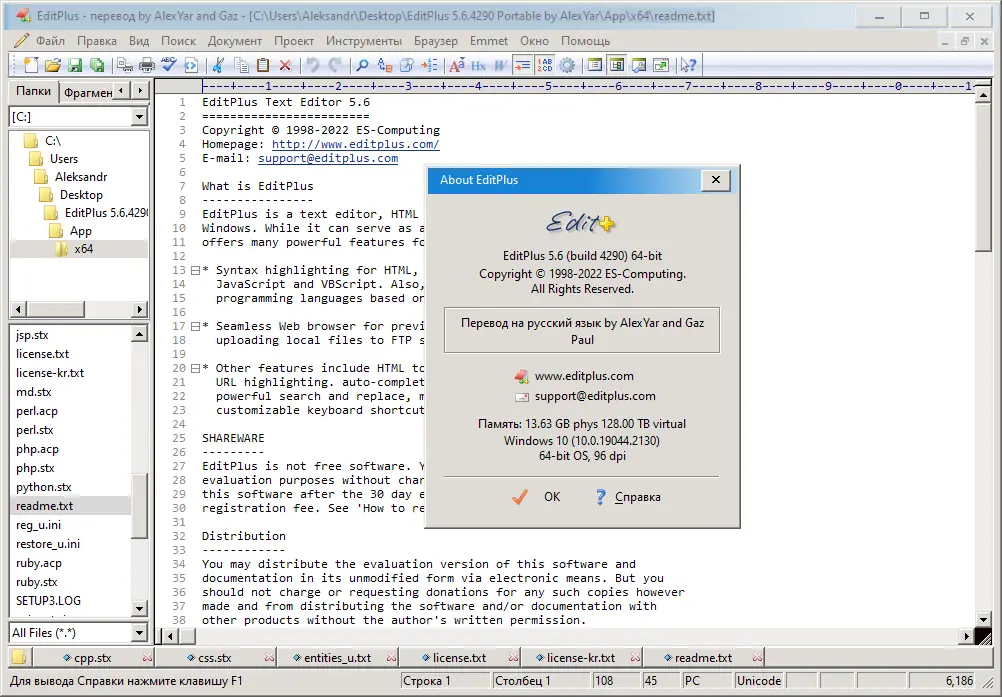Click the Print printer toolbar icon
Image resolution: width=1002 pixels, height=697 pixels.
147,65
